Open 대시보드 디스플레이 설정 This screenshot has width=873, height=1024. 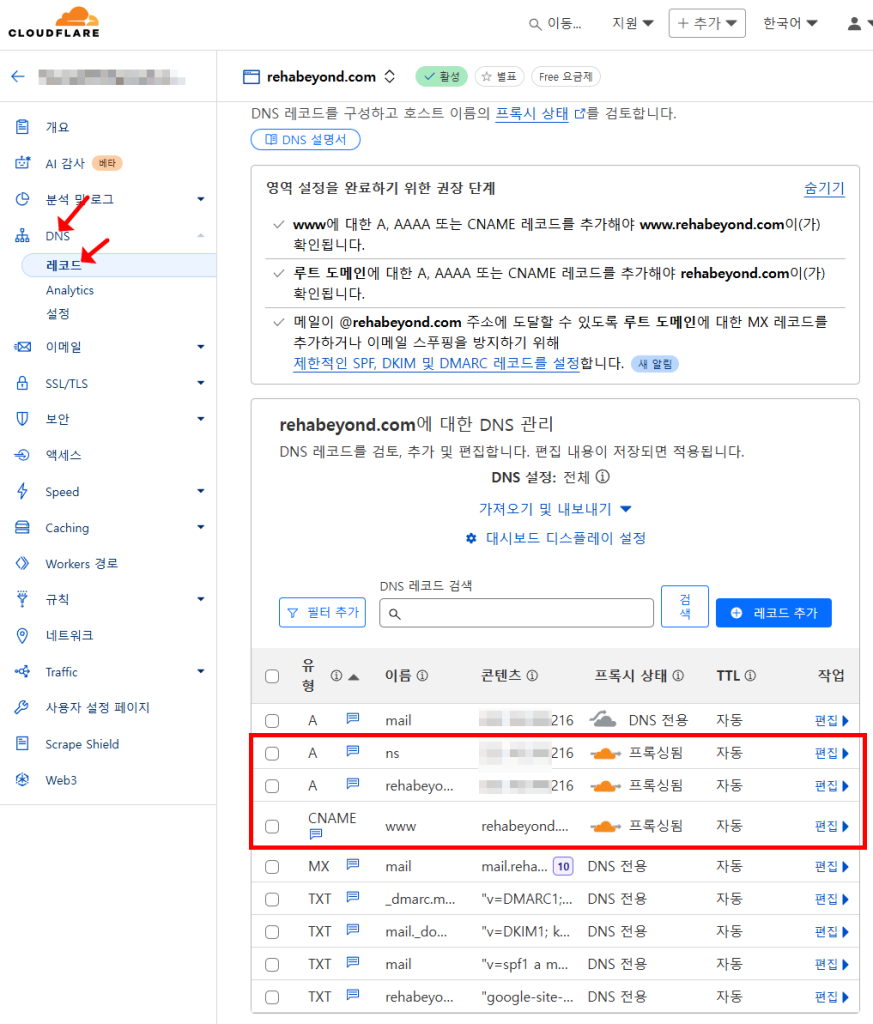556,538
